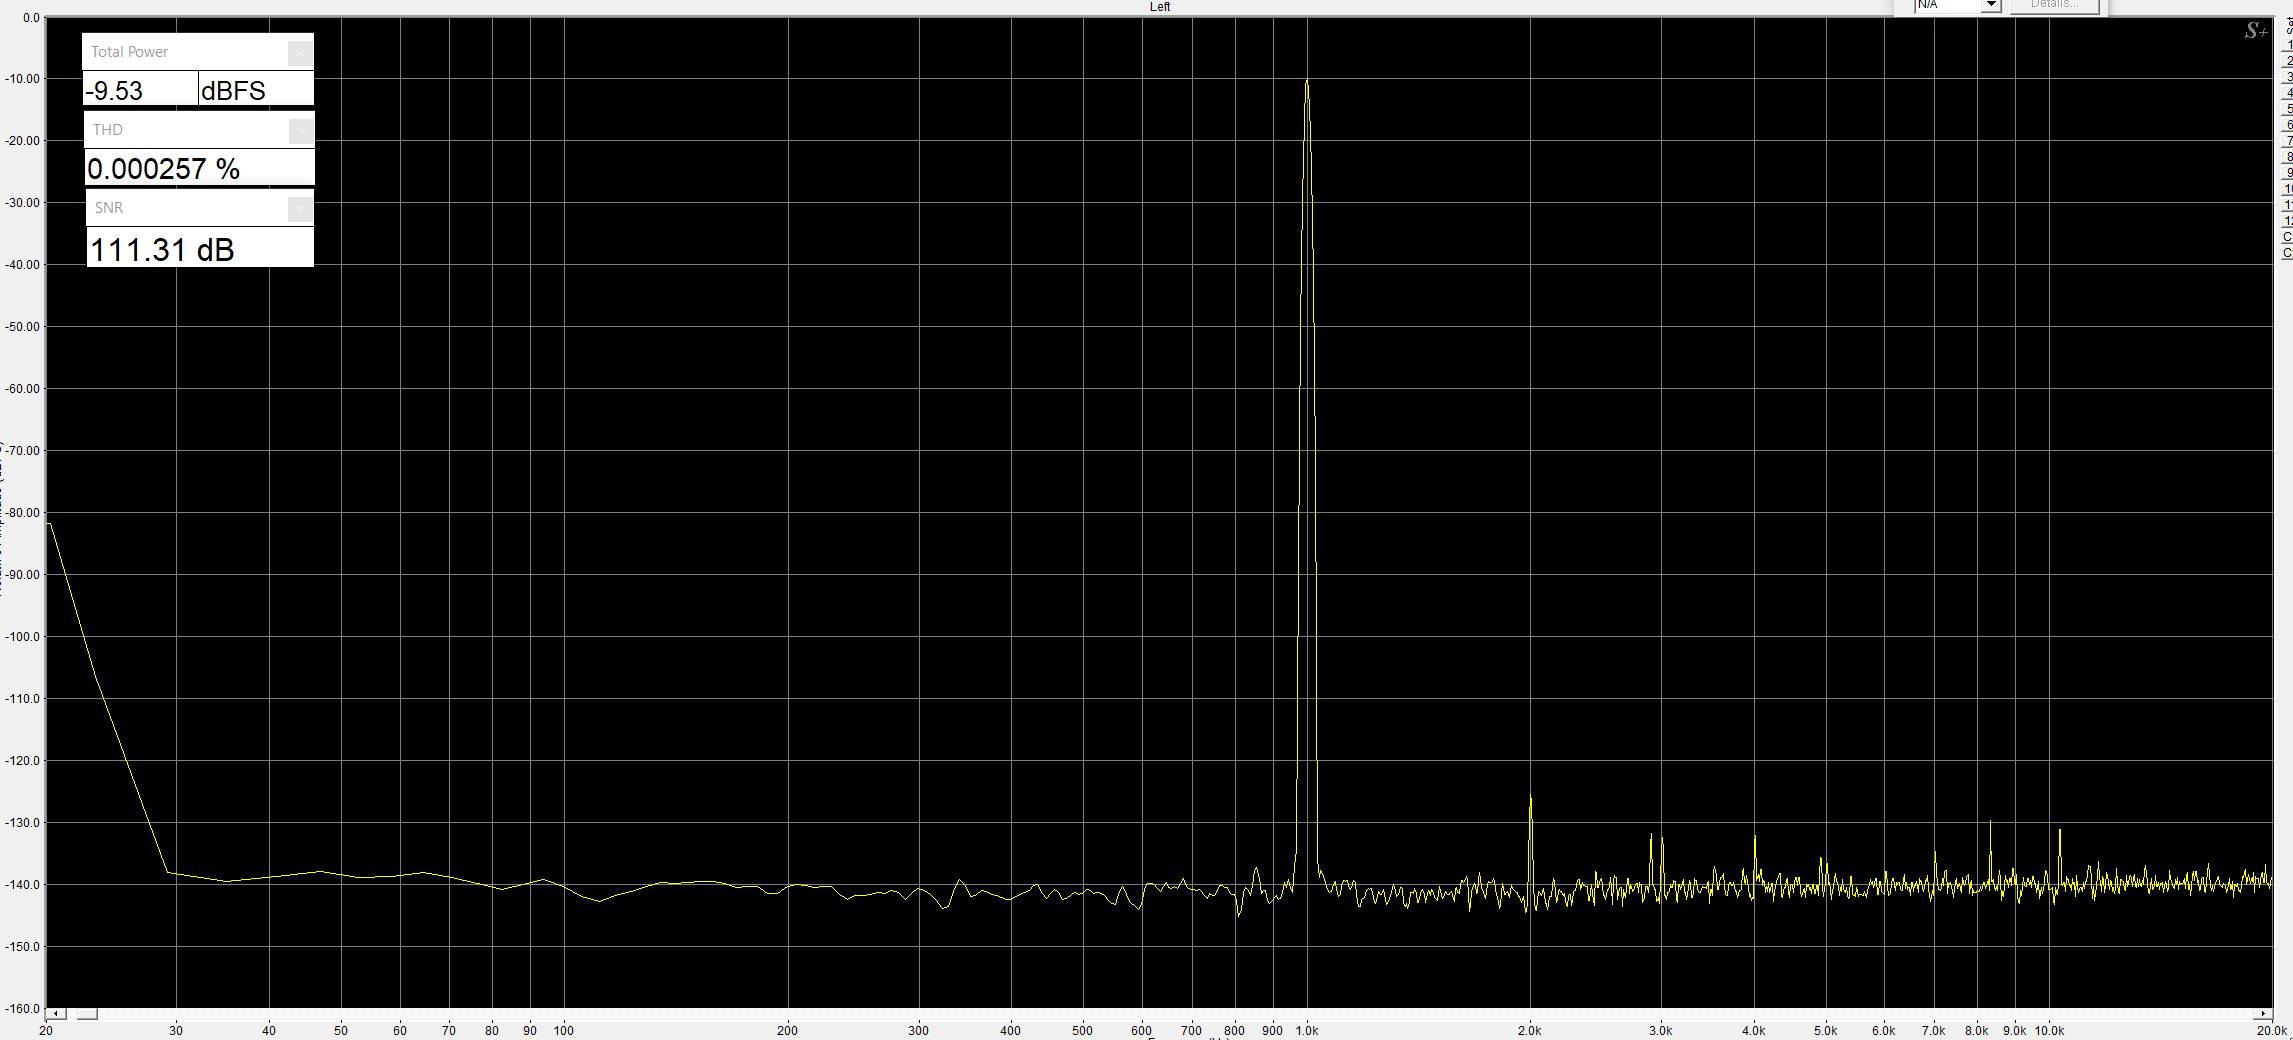Click the Details... button
This screenshot has height=1040, width=2293.
pyautogui.click(x=2054, y=5)
